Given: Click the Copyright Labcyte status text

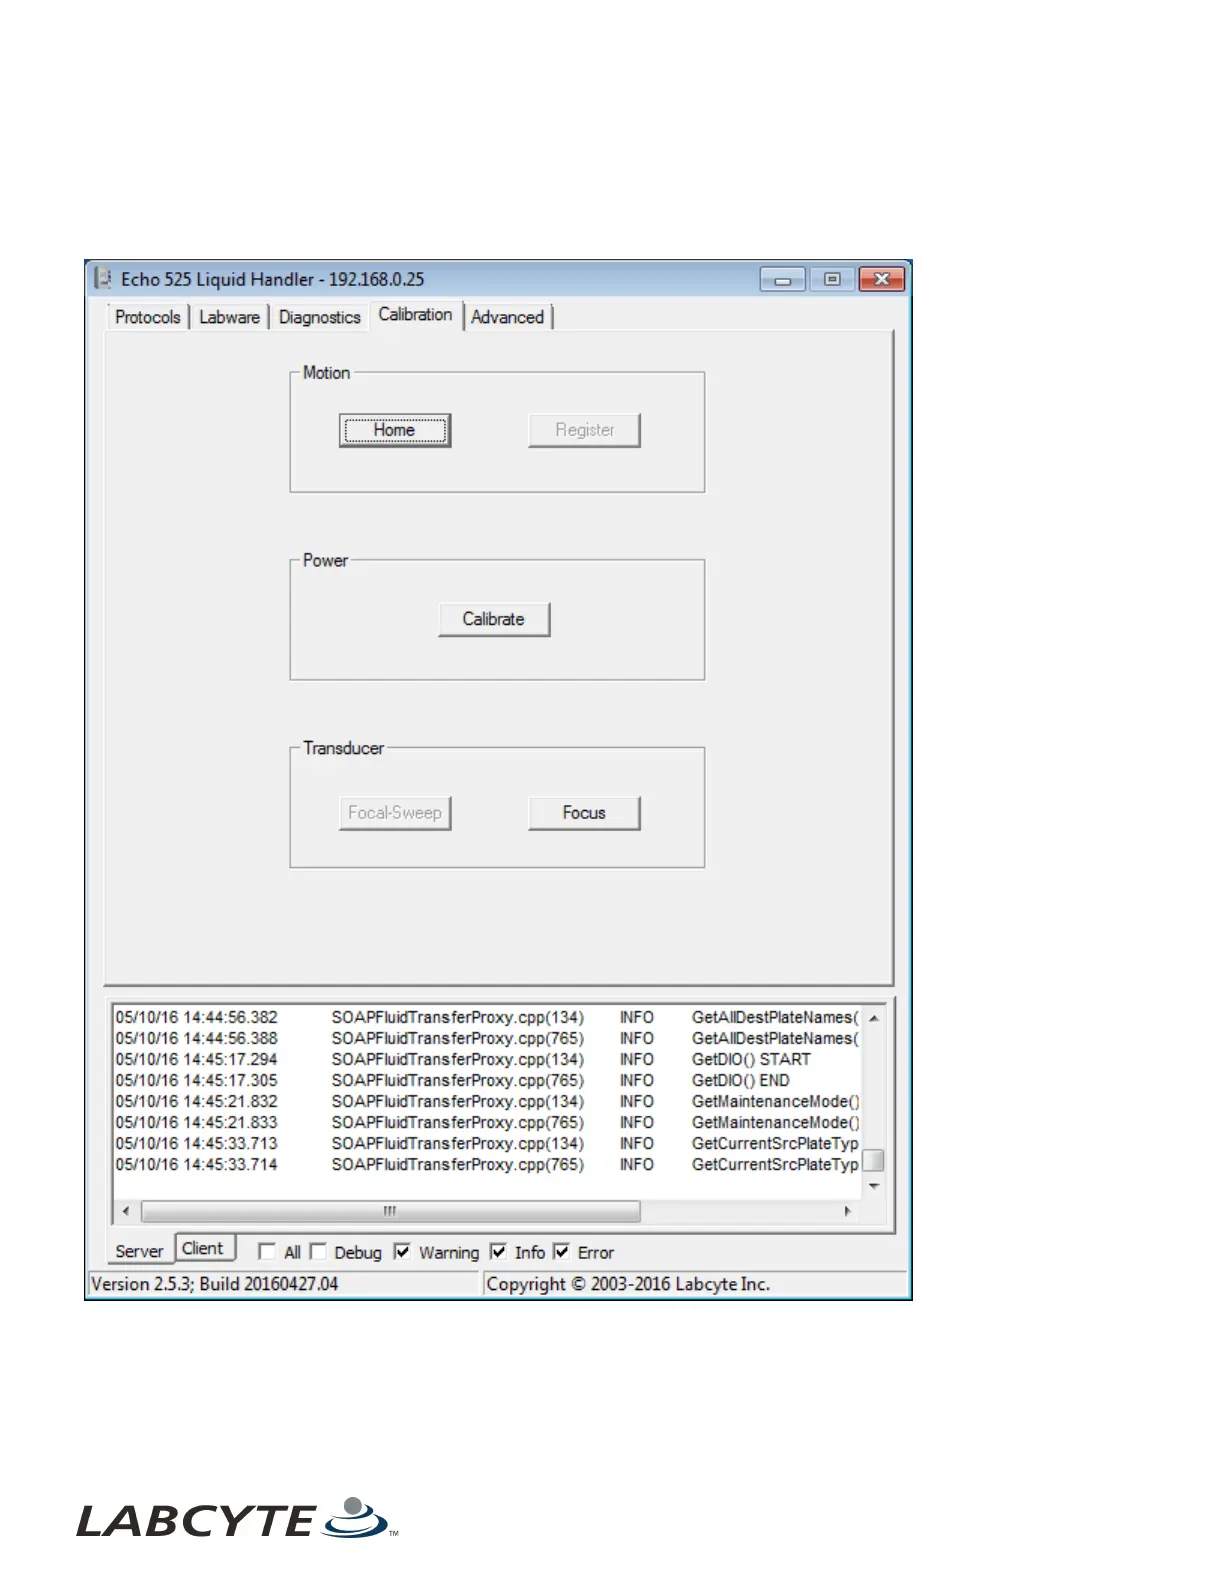Looking at the screenshot, I should click(628, 1284).
